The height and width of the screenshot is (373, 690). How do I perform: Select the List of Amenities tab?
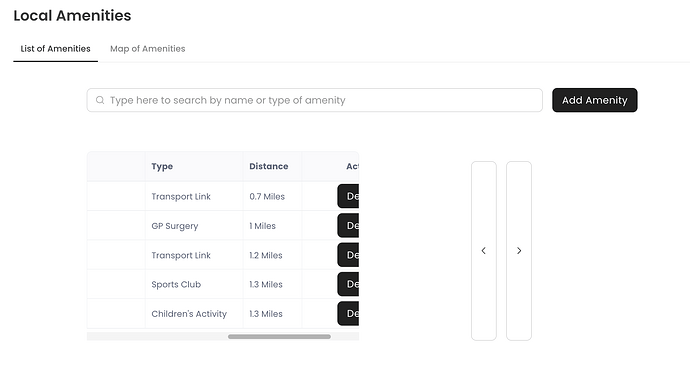55,49
